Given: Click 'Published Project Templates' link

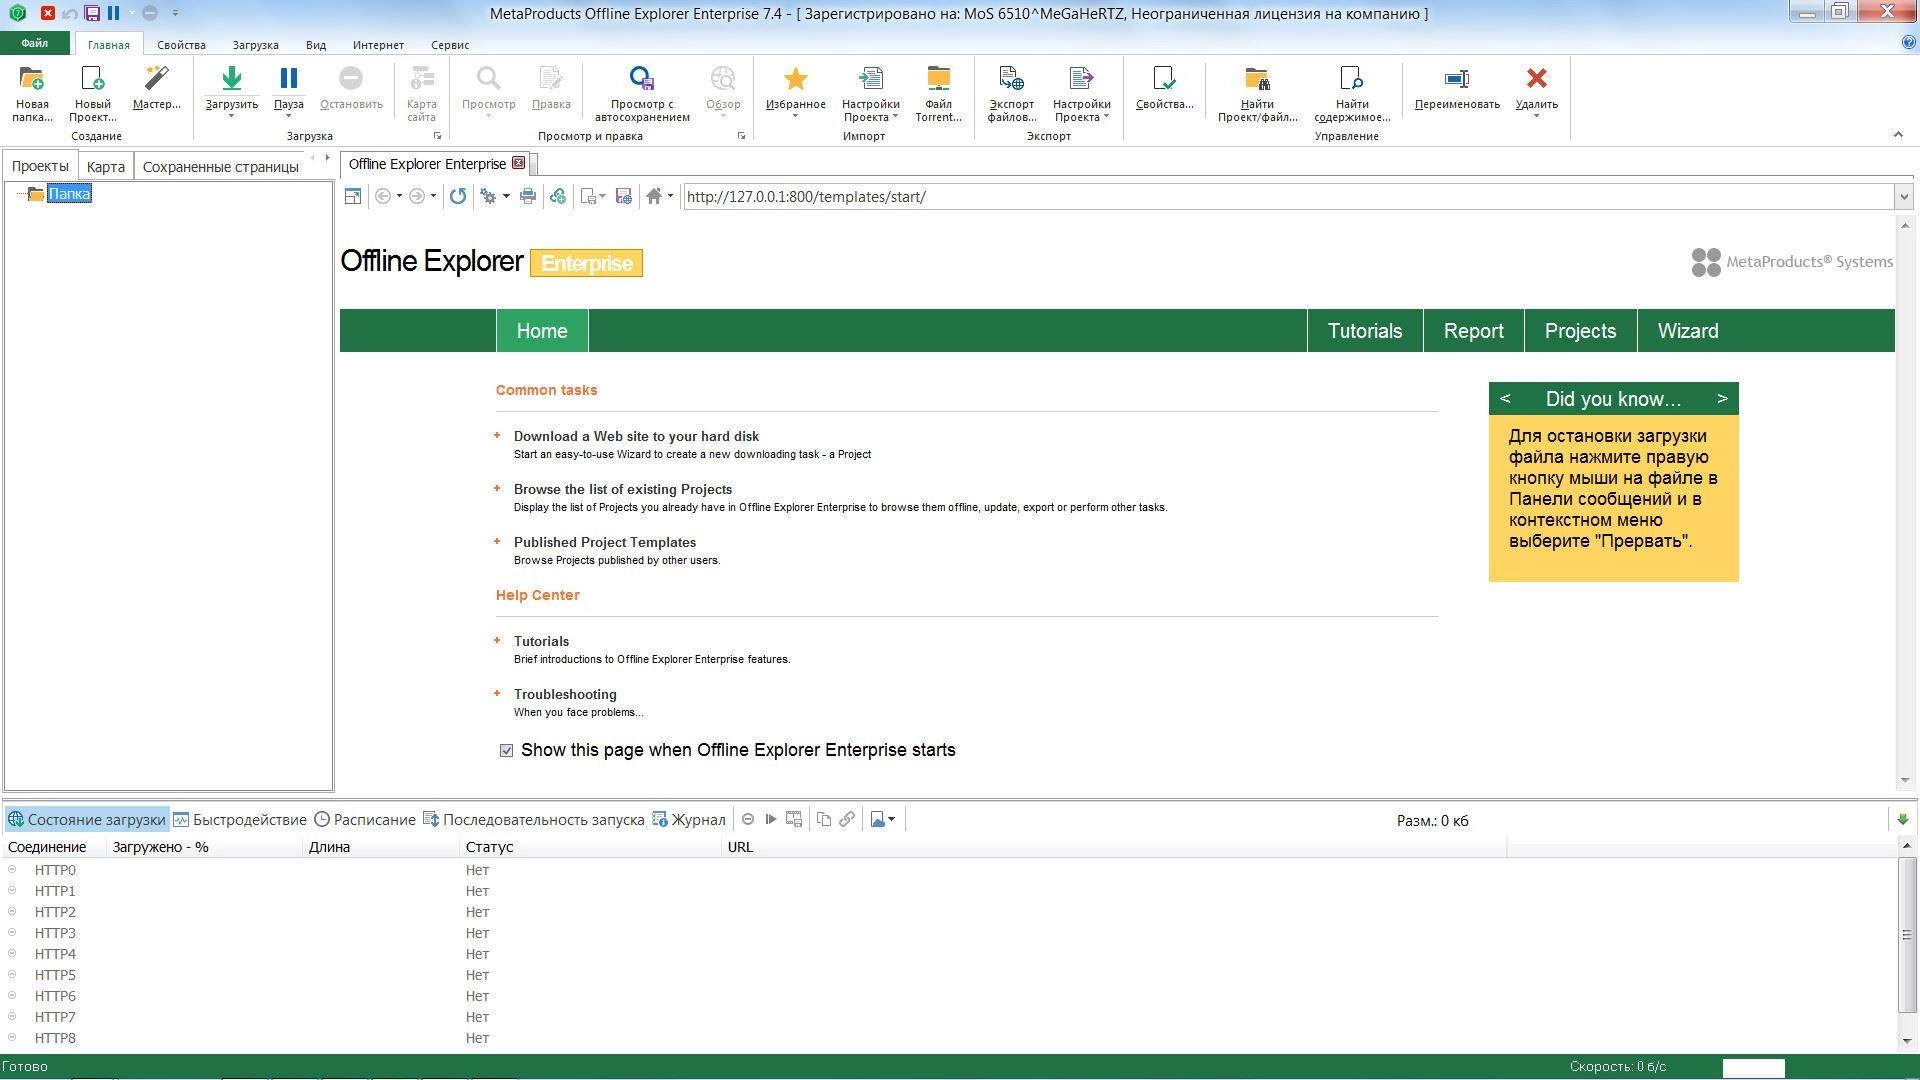Looking at the screenshot, I should point(605,542).
